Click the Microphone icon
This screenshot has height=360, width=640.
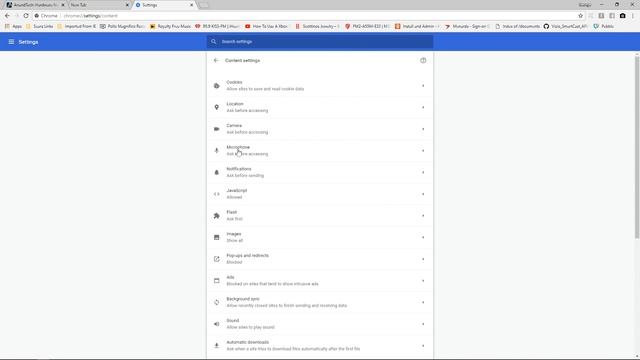click(216, 151)
